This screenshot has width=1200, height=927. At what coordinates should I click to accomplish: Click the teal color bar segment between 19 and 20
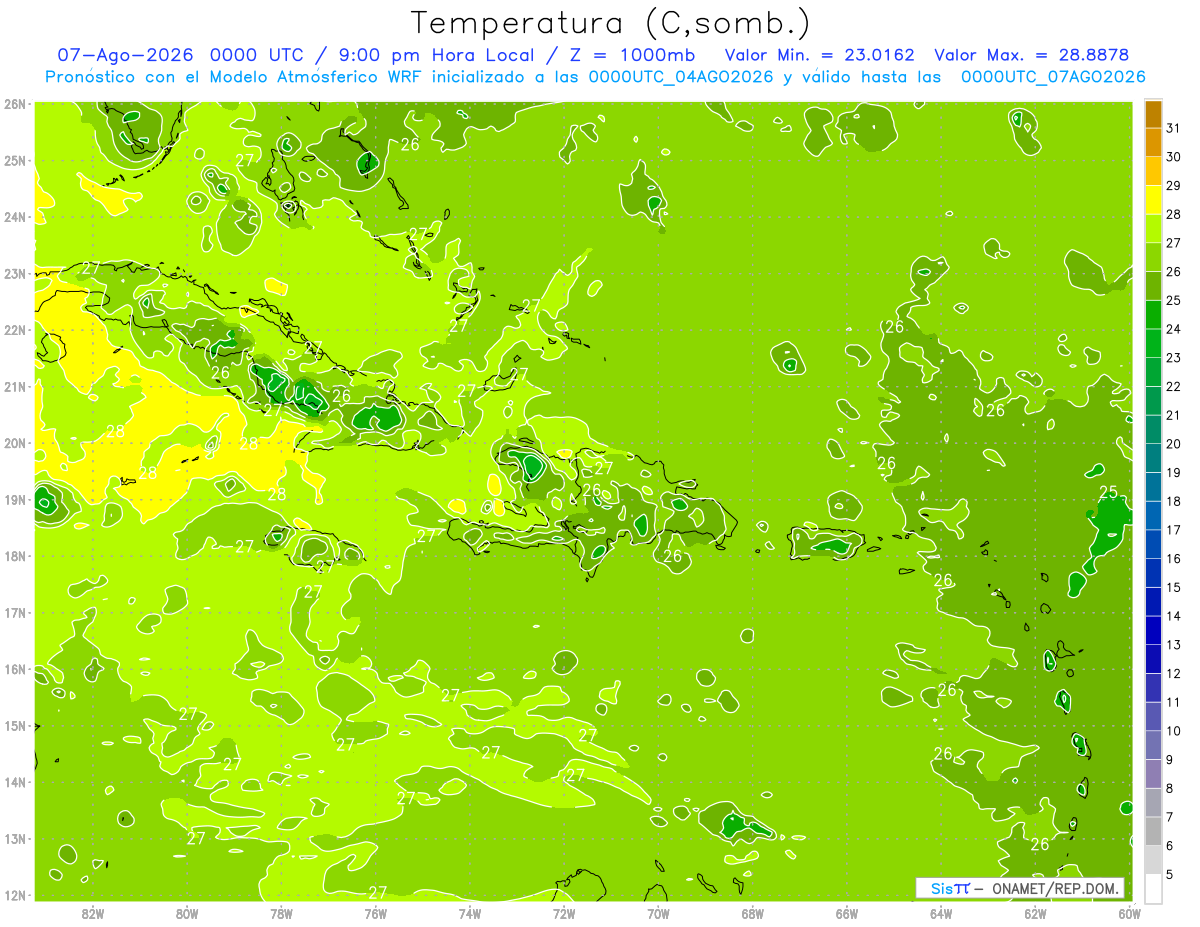[x=1153, y=458]
